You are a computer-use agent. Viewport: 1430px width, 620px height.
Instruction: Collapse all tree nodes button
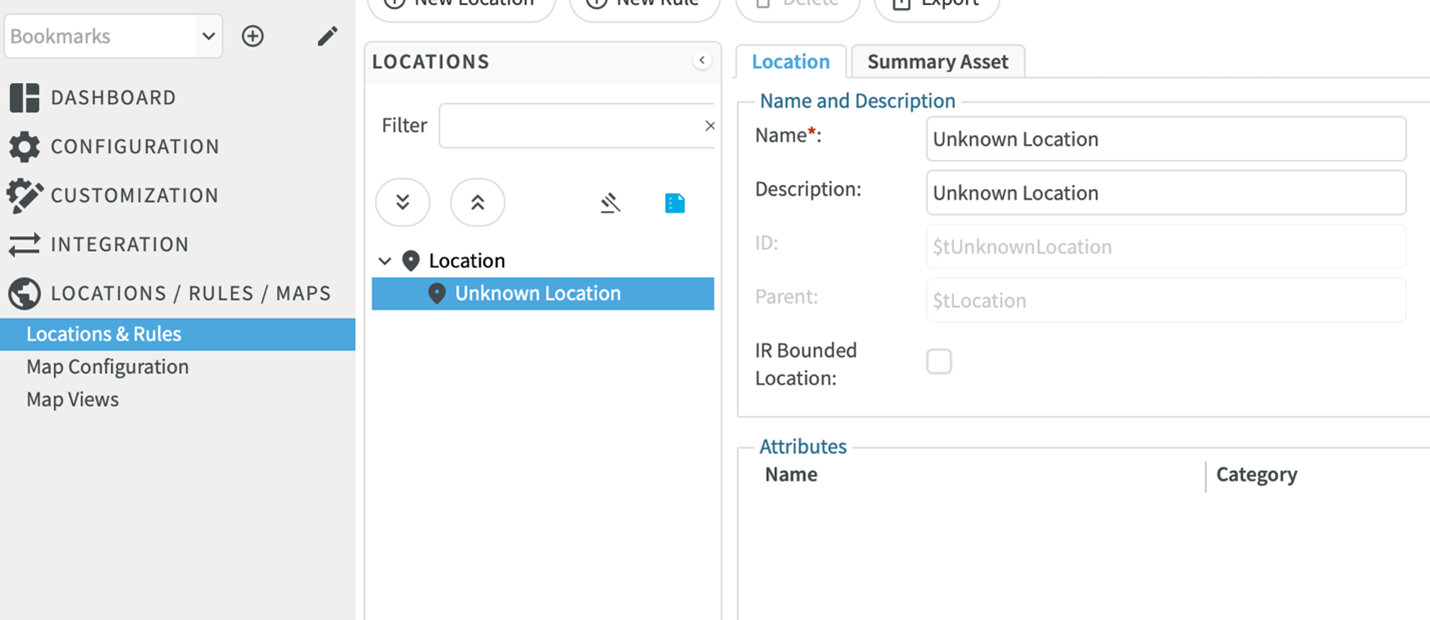tap(477, 203)
